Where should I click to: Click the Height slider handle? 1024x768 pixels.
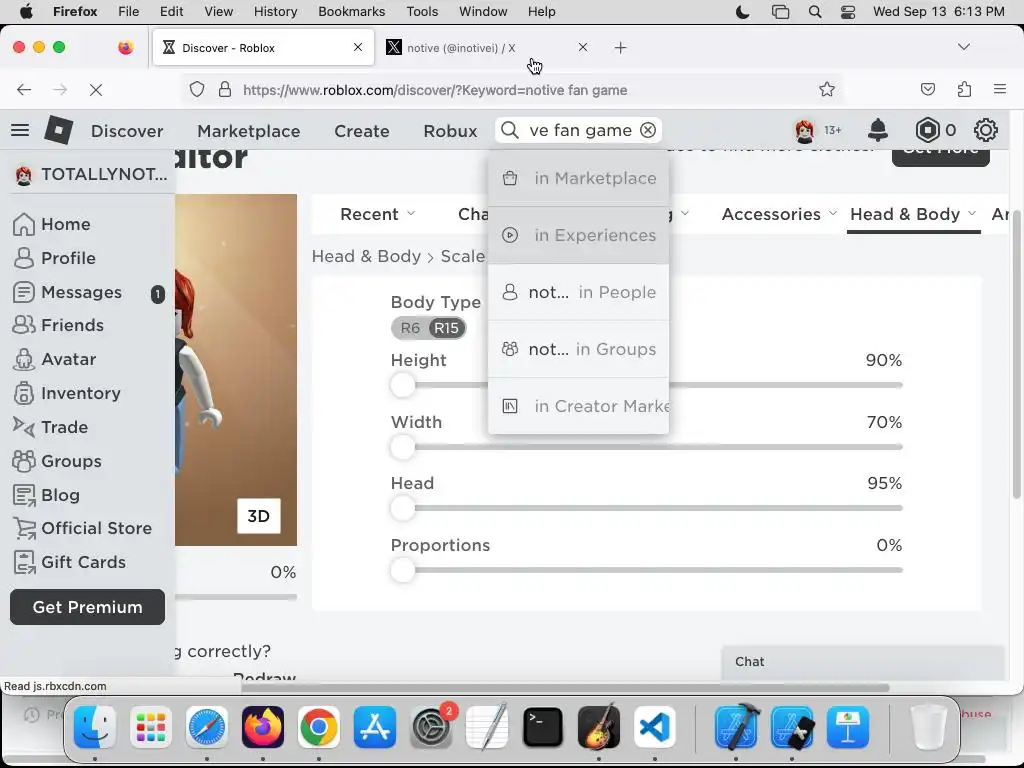pos(403,385)
